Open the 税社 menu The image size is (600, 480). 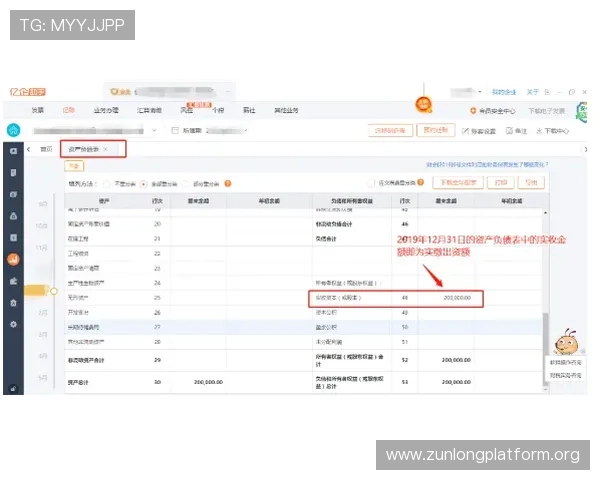pos(249,110)
